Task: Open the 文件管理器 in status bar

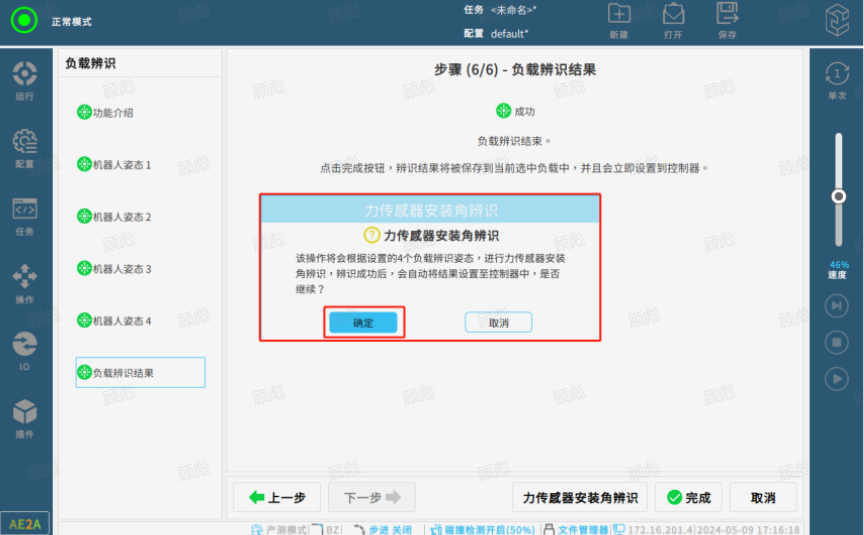Action: (x=581, y=529)
